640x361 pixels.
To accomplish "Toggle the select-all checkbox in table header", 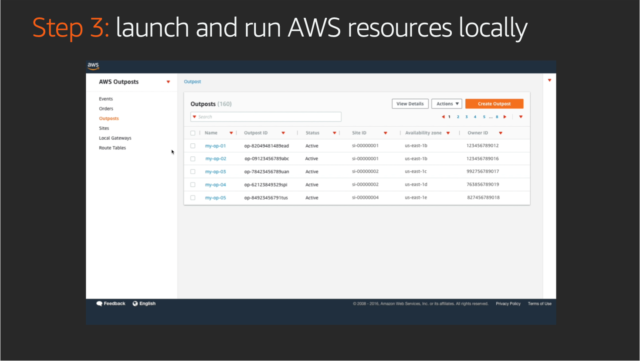I will tap(193, 133).
